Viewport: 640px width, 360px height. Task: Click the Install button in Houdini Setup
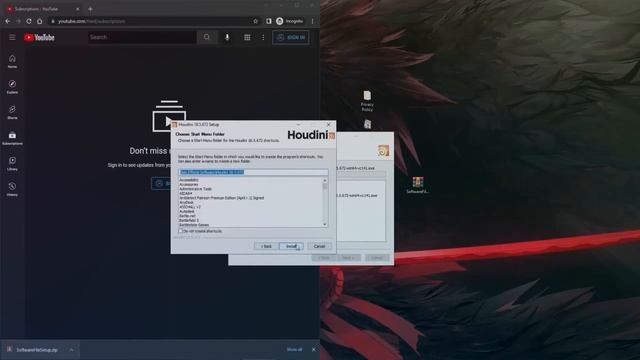[291, 246]
